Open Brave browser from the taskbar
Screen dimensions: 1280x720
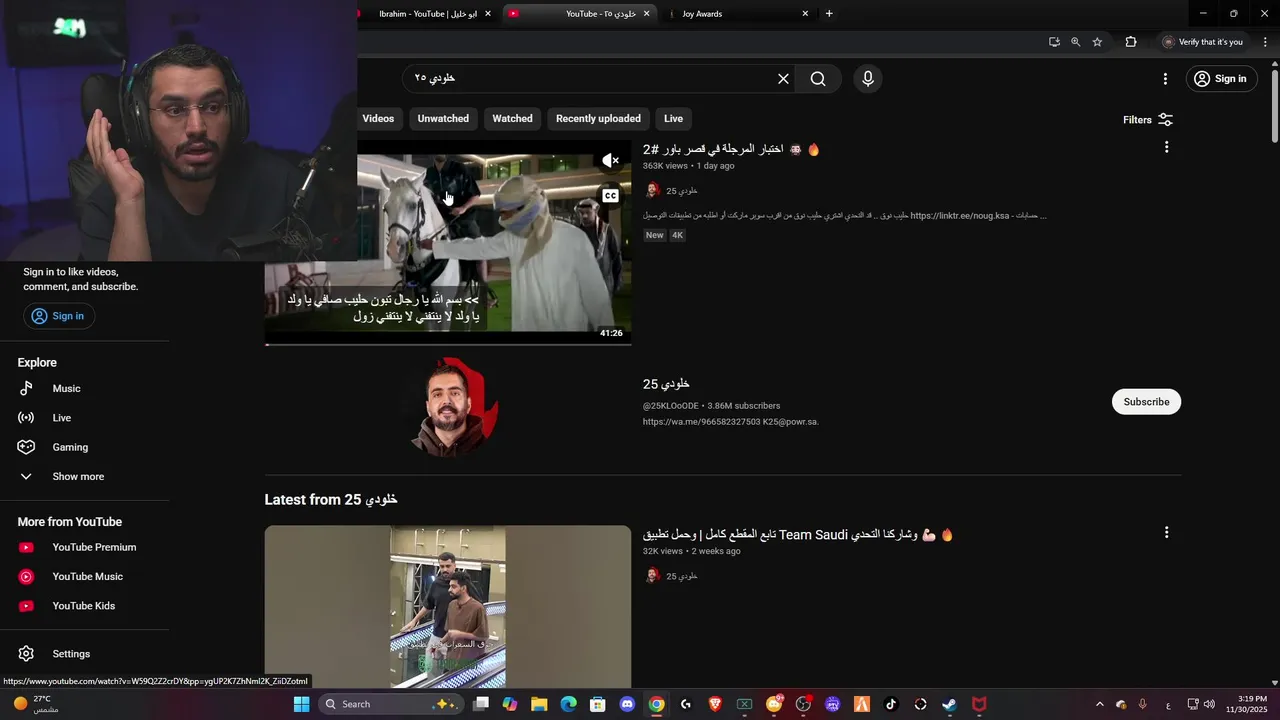pyautogui.click(x=715, y=704)
